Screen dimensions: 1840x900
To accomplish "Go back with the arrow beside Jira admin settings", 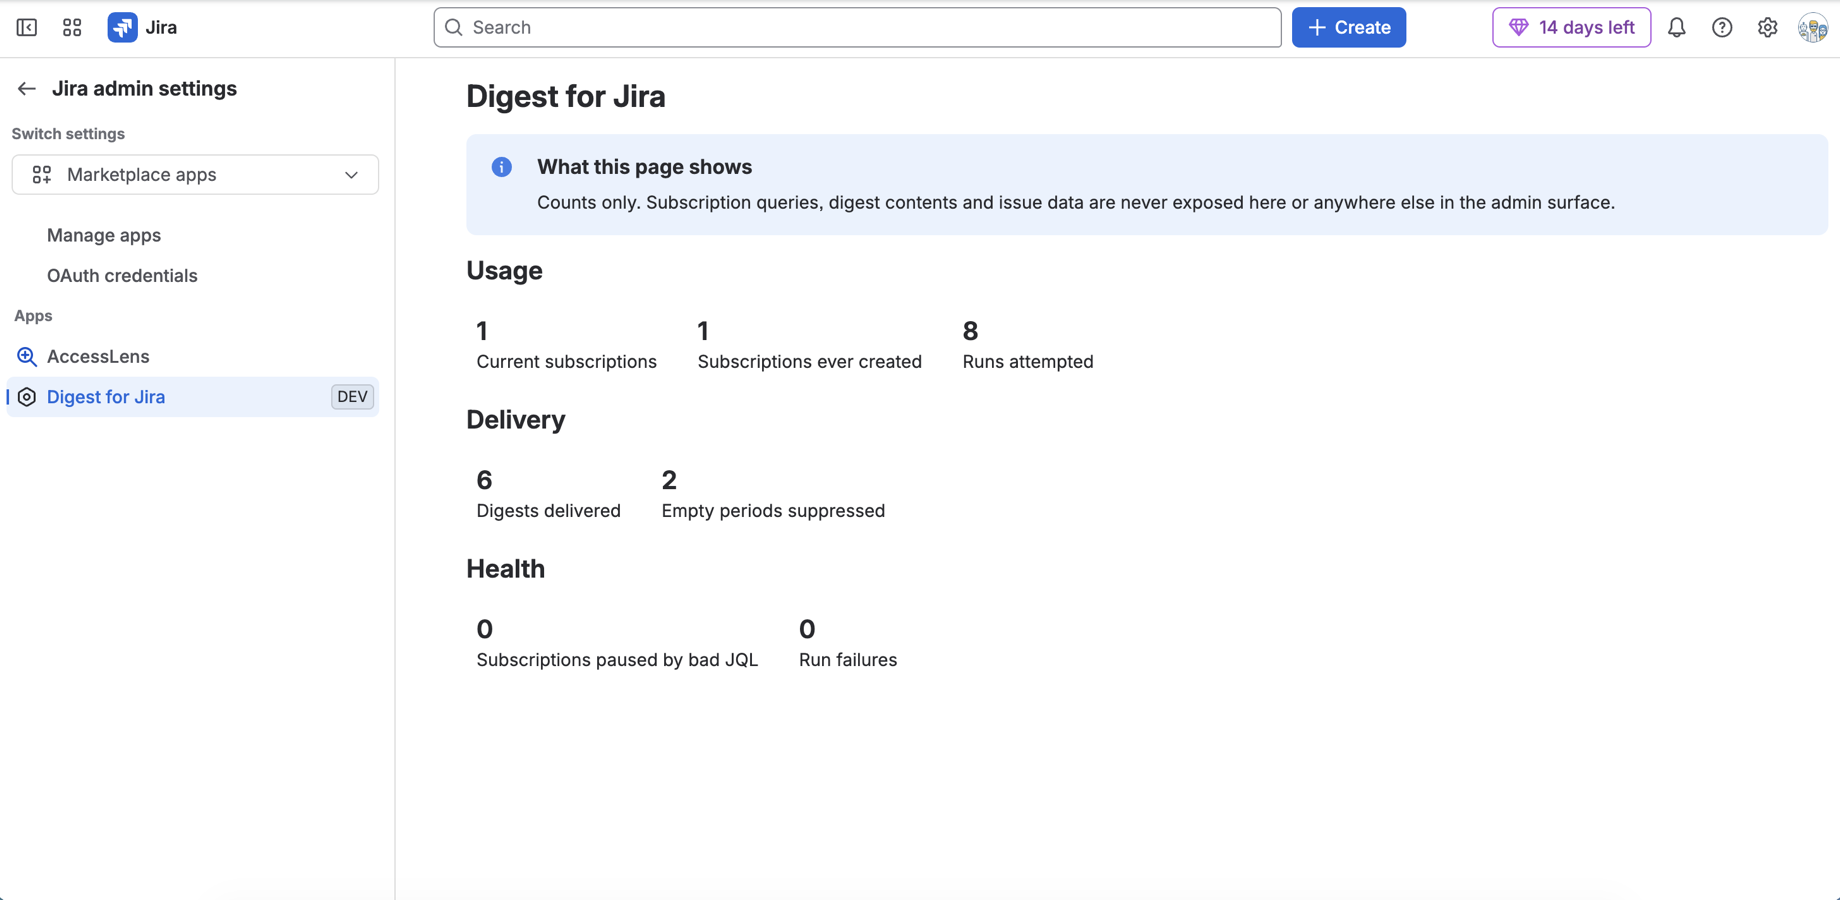I will [27, 89].
